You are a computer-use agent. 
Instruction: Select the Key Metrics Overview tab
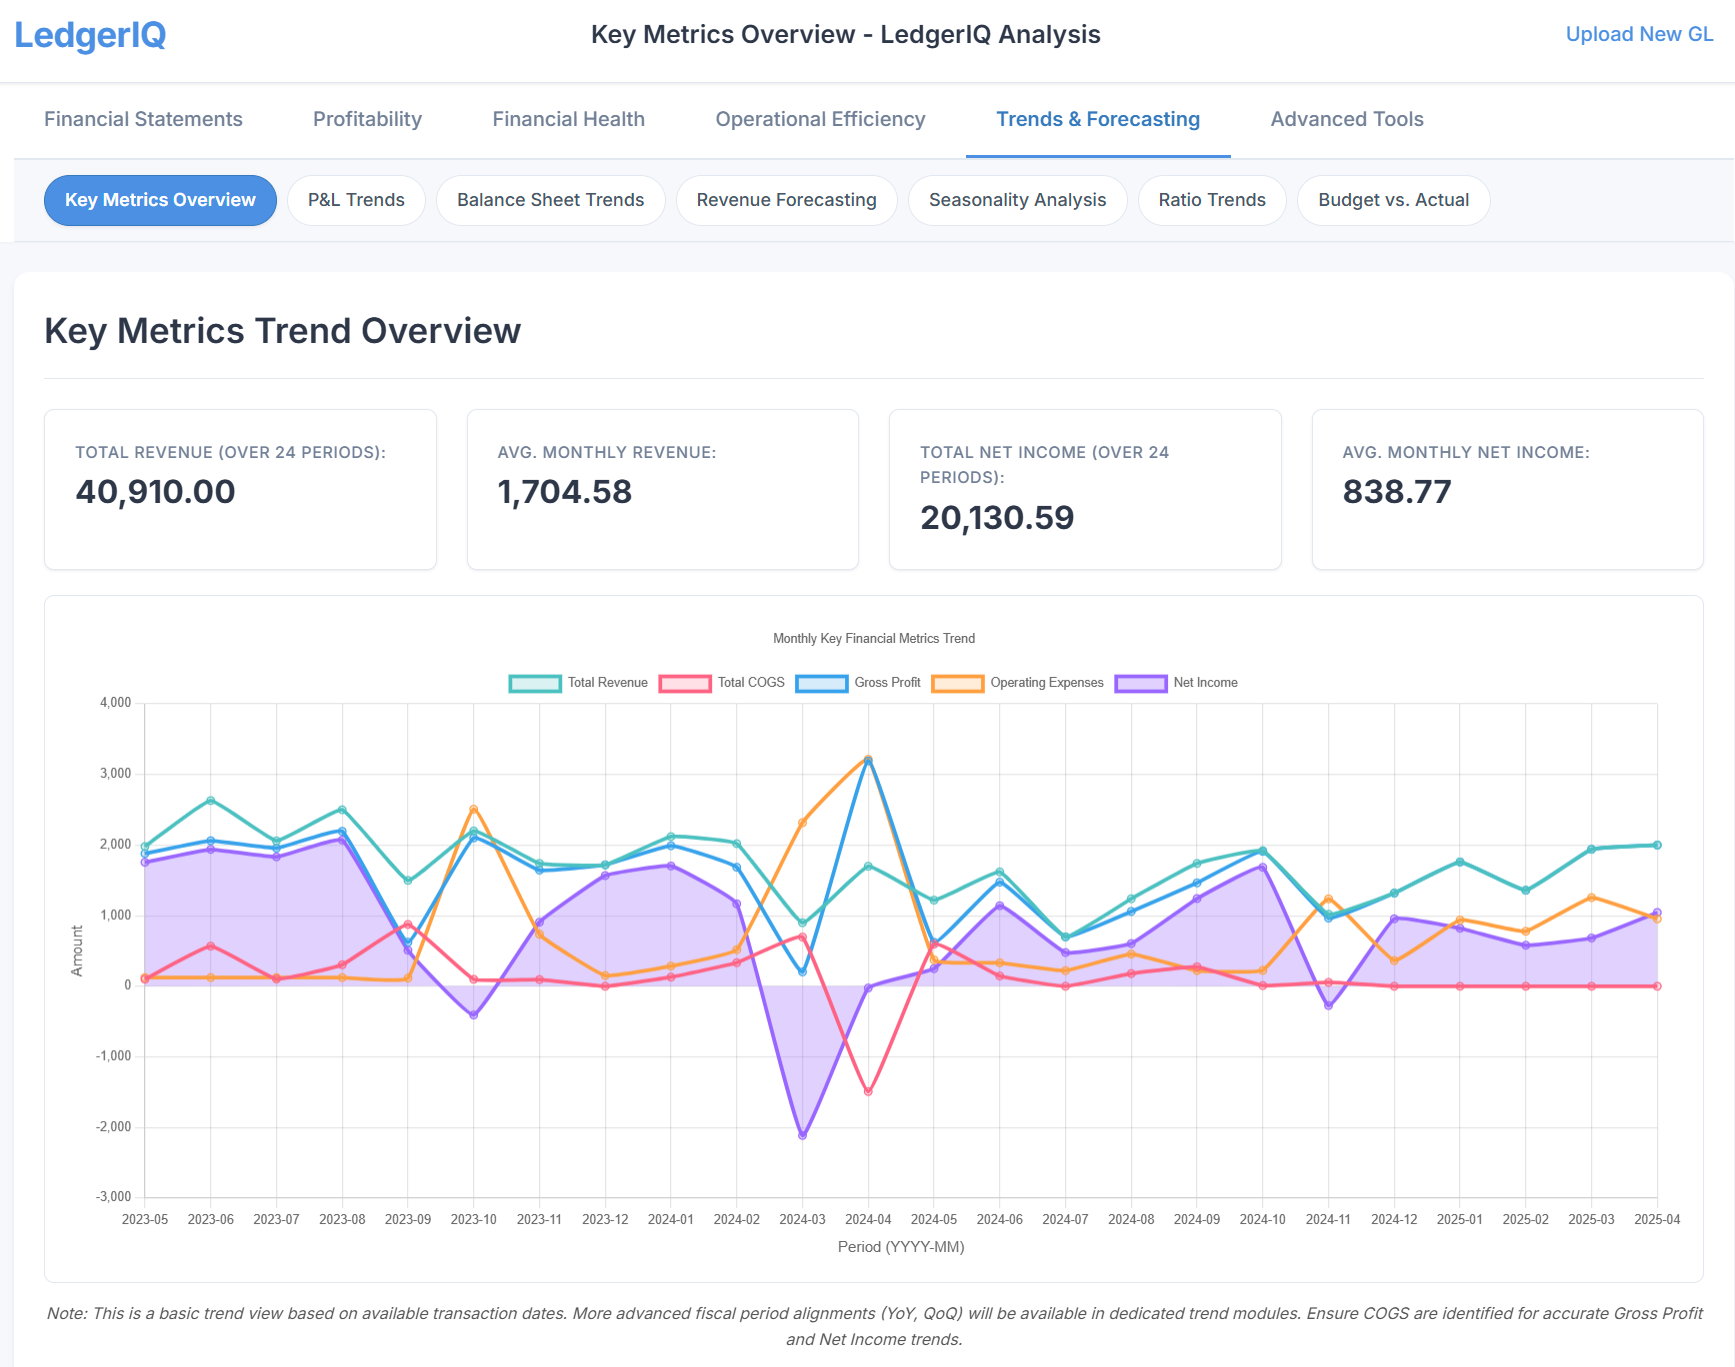[x=159, y=200]
